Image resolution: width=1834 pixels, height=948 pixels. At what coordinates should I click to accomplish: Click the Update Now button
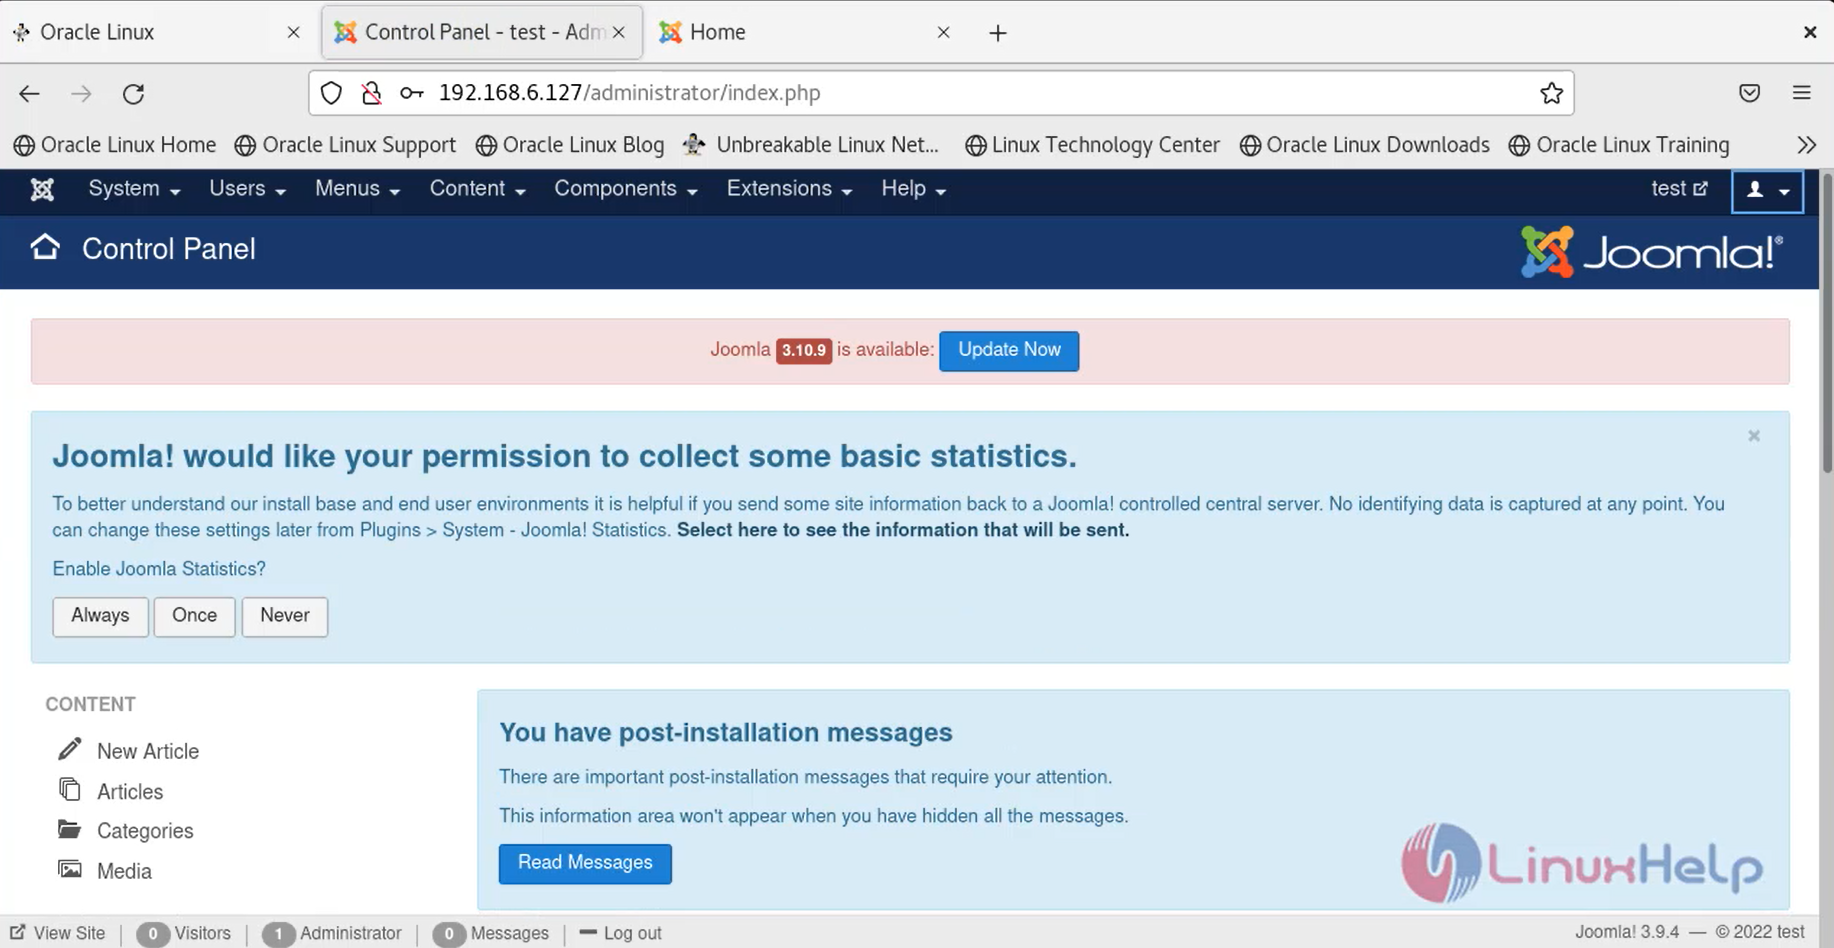[x=1009, y=350]
